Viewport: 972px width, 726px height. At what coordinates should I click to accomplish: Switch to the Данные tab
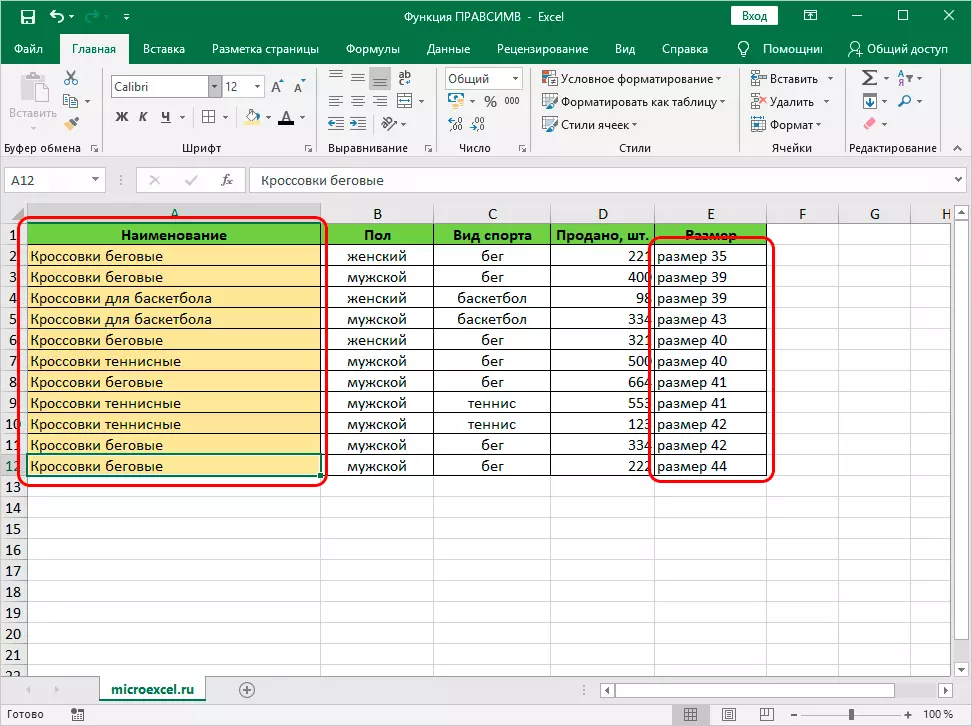point(448,49)
